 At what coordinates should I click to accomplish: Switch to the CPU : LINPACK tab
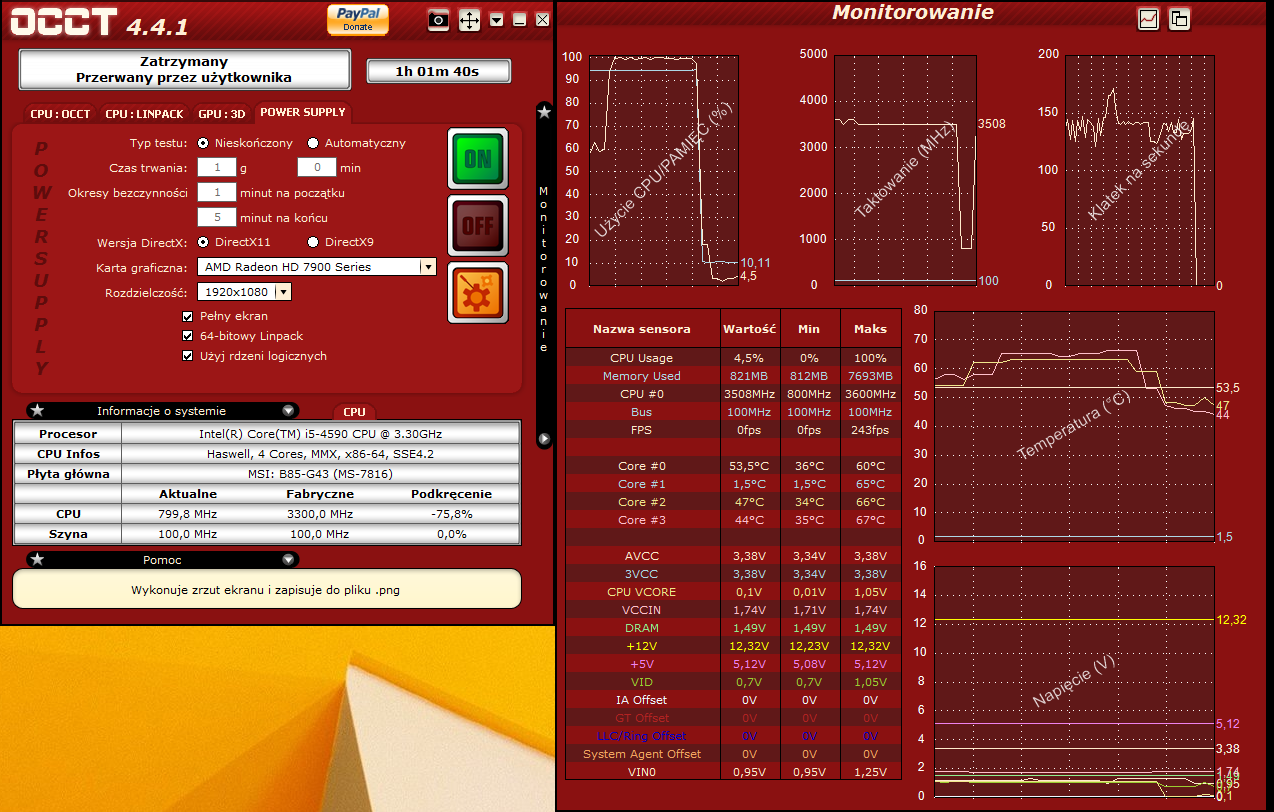point(145,114)
